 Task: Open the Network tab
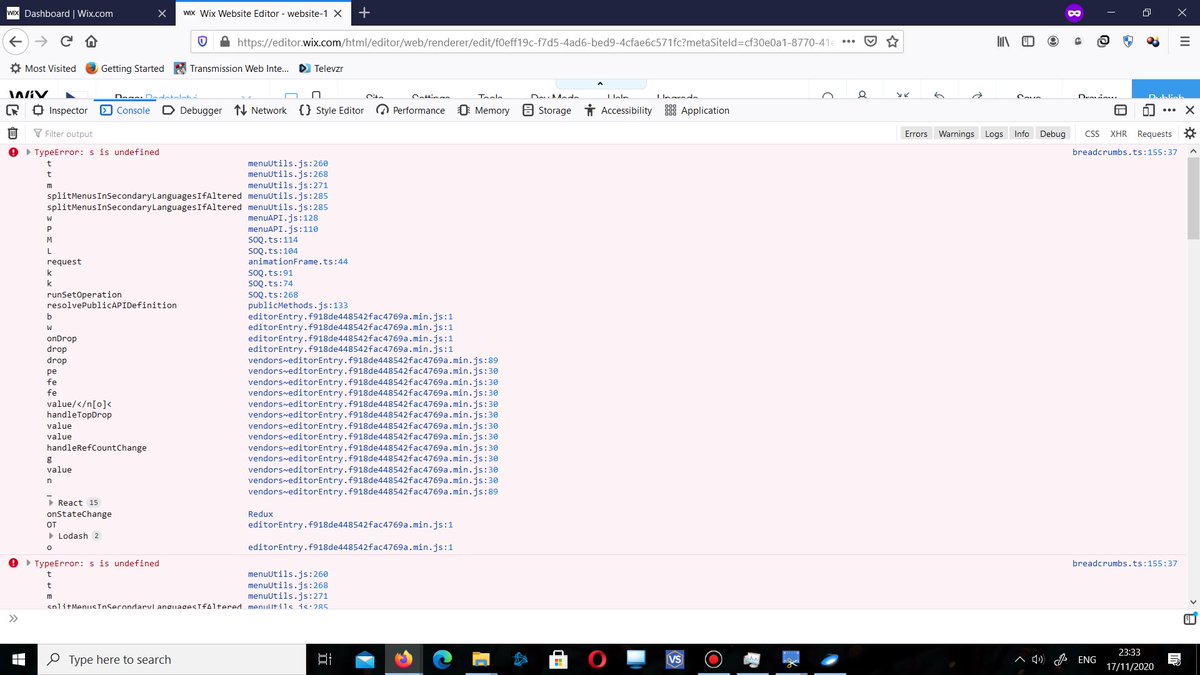[x=260, y=110]
